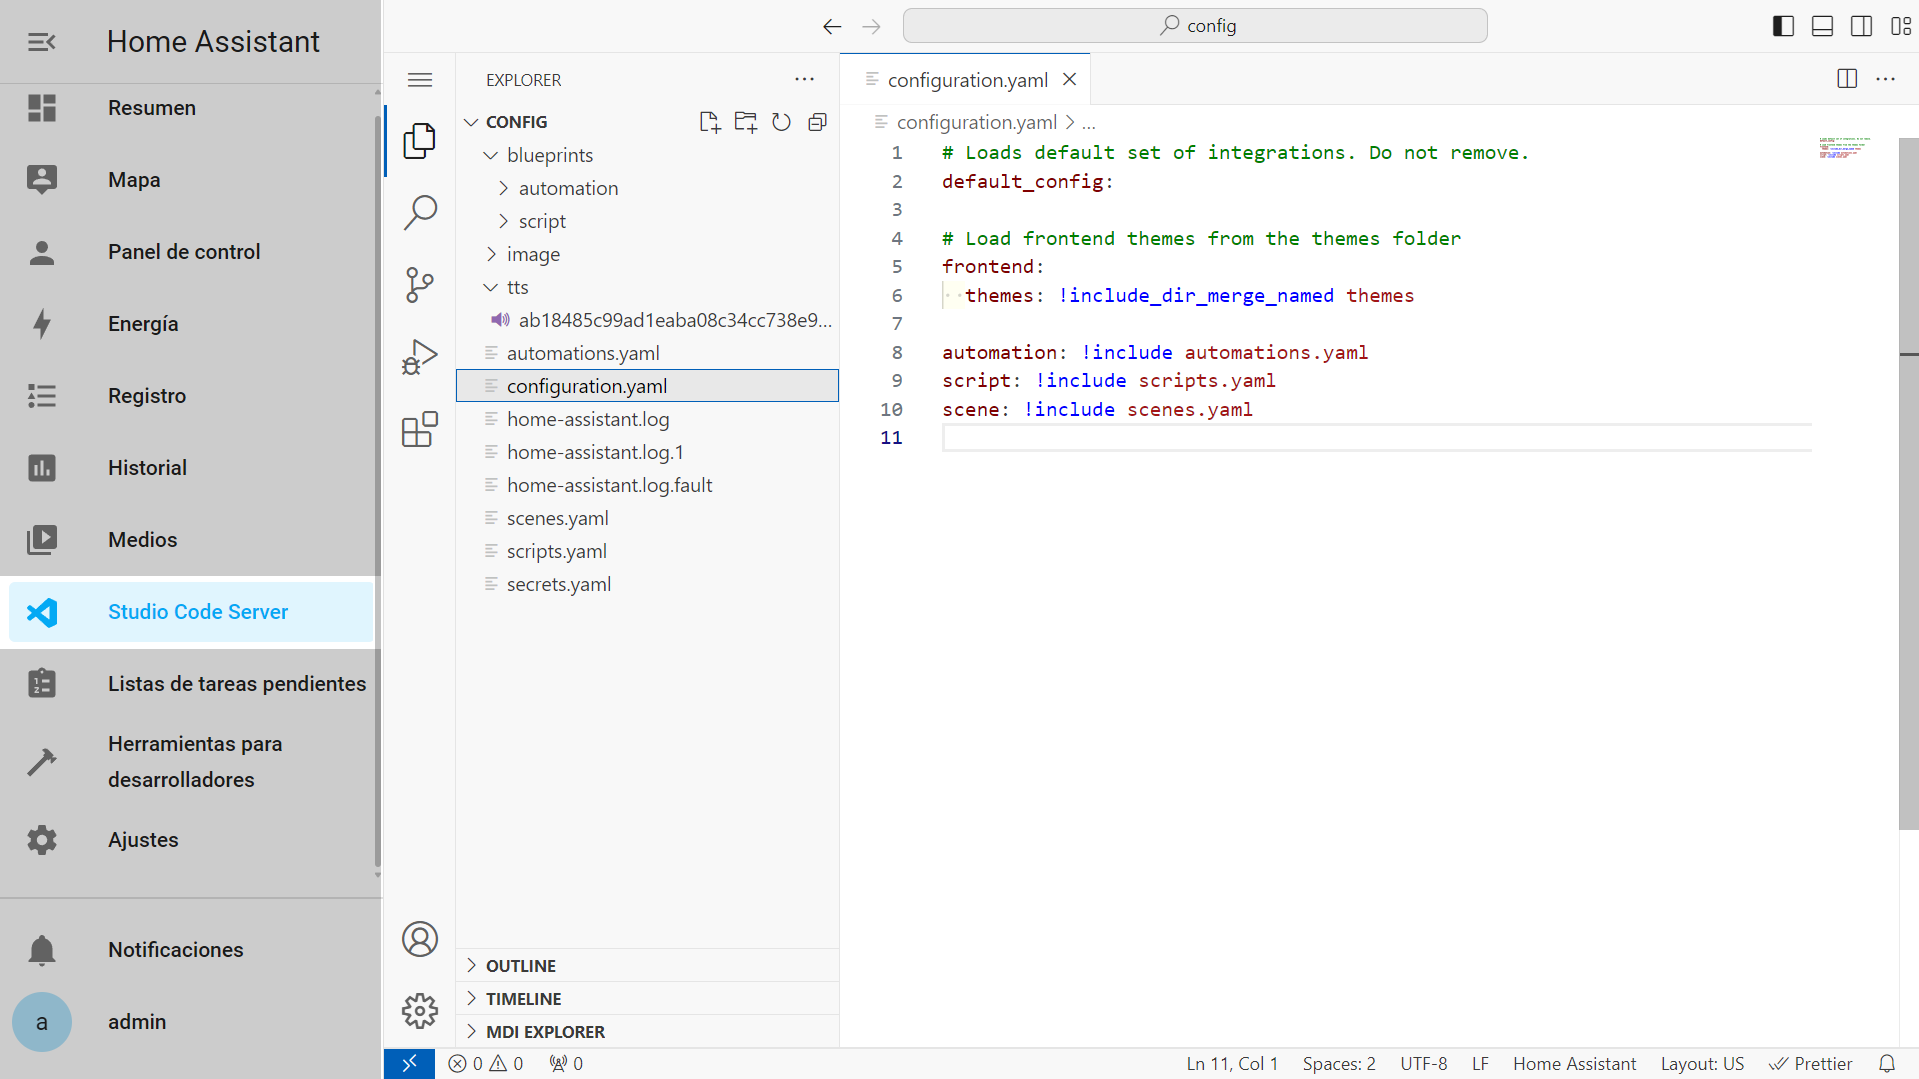This screenshot has height=1079, width=1919.
Task: Refresh the Explorer file list
Action: click(782, 121)
